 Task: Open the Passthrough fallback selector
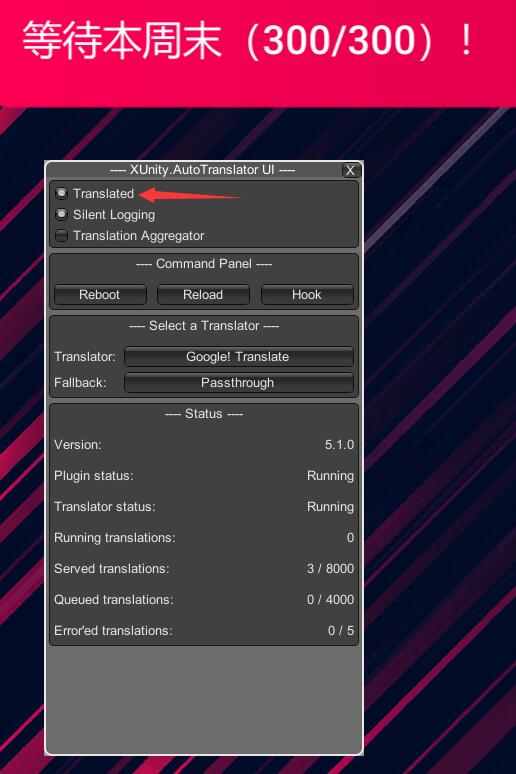(238, 383)
